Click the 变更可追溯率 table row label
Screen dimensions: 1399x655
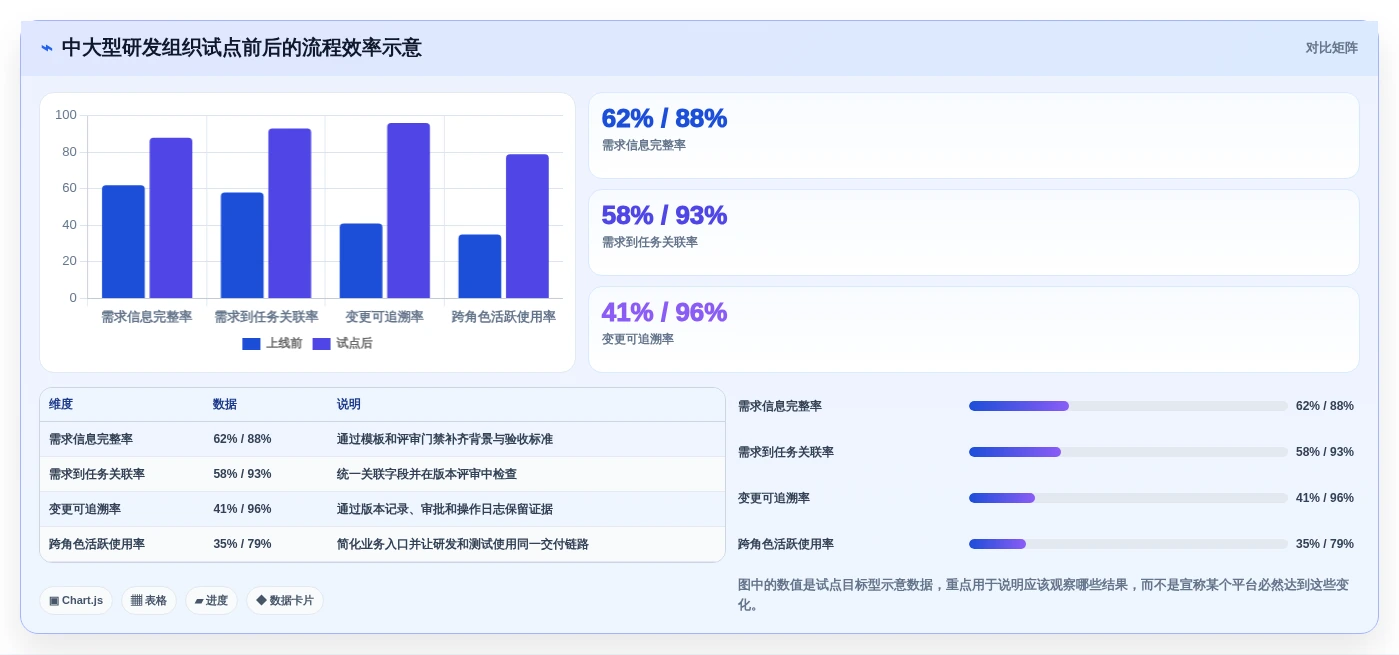[x=85, y=509]
